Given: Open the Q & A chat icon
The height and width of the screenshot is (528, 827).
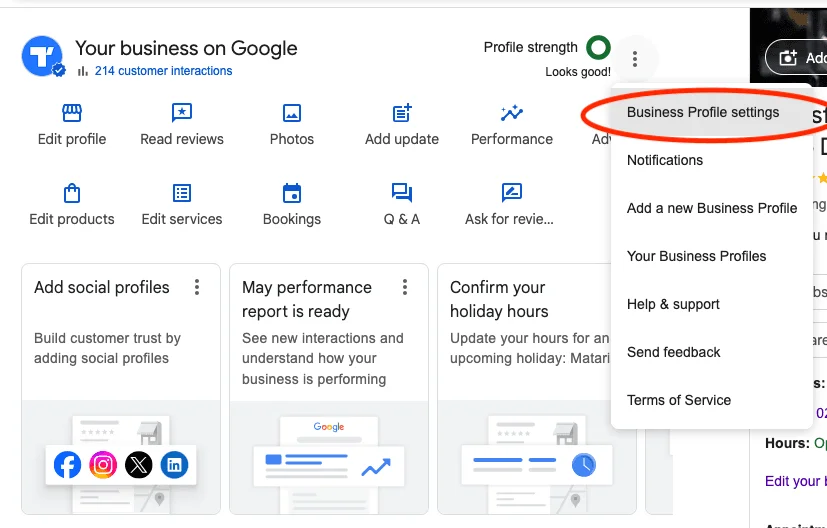Looking at the screenshot, I should tap(402, 193).
